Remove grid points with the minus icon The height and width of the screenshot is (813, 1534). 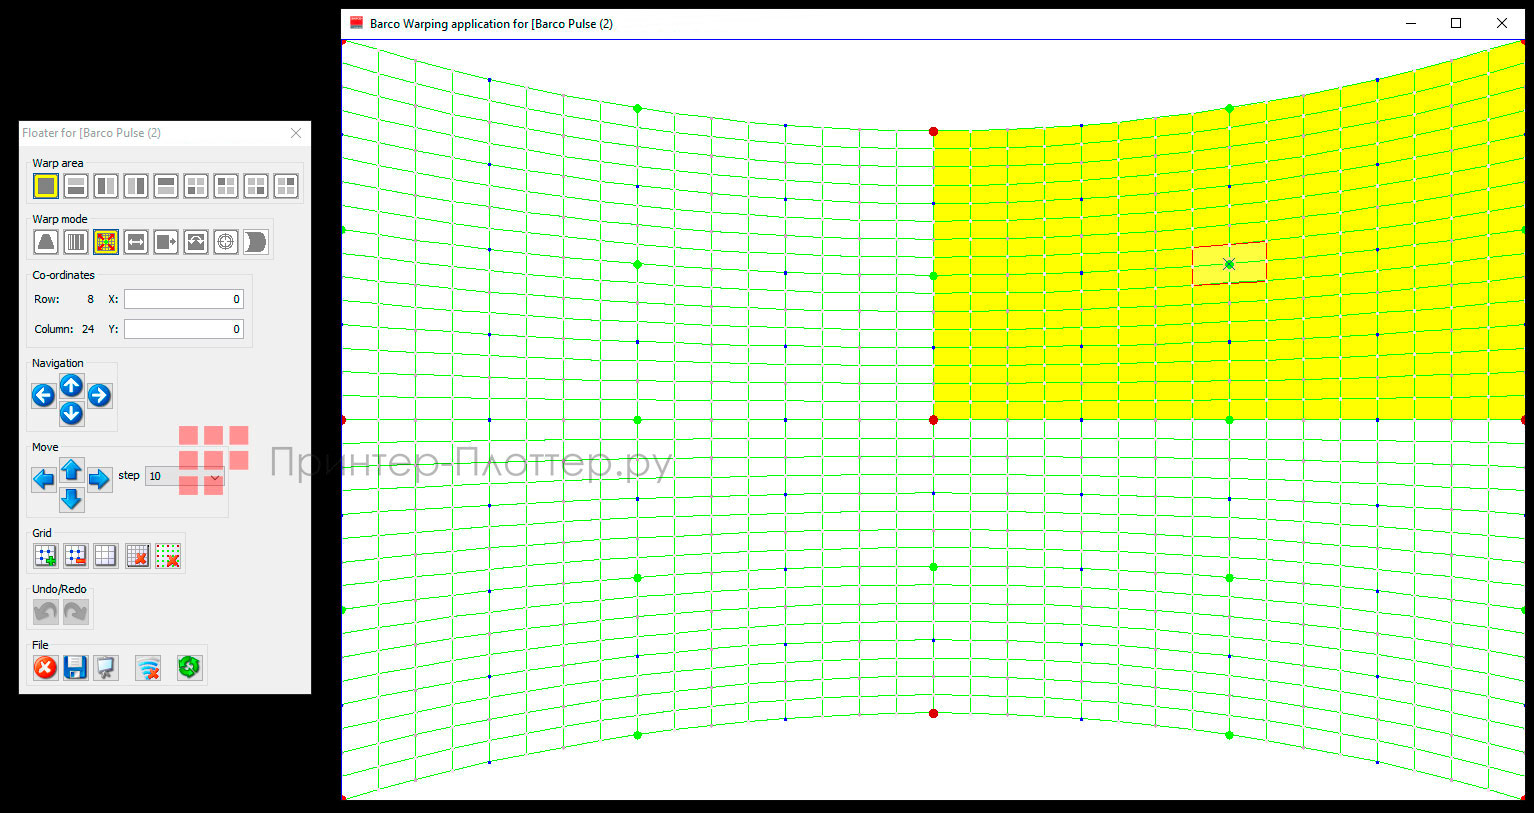pos(76,556)
